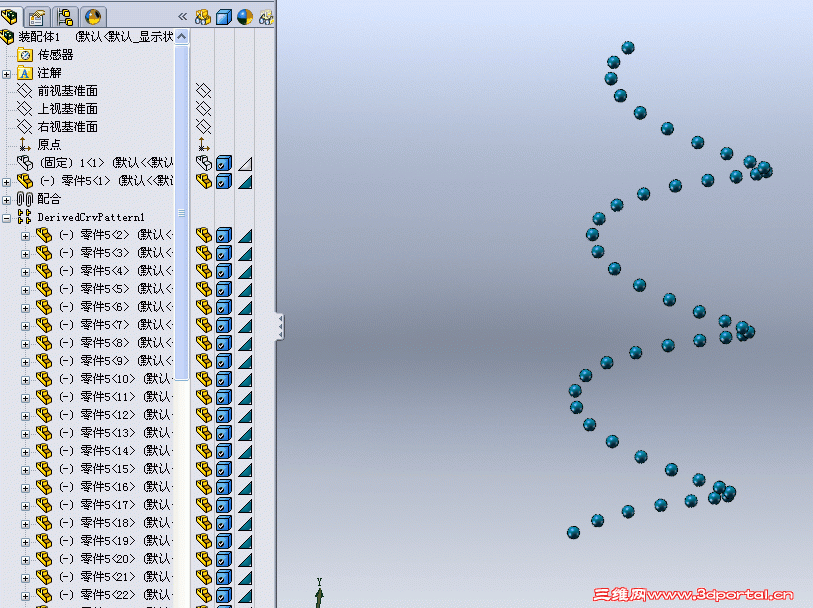
Task: Expand the 注解 annotations folder
Action: click(7, 74)
